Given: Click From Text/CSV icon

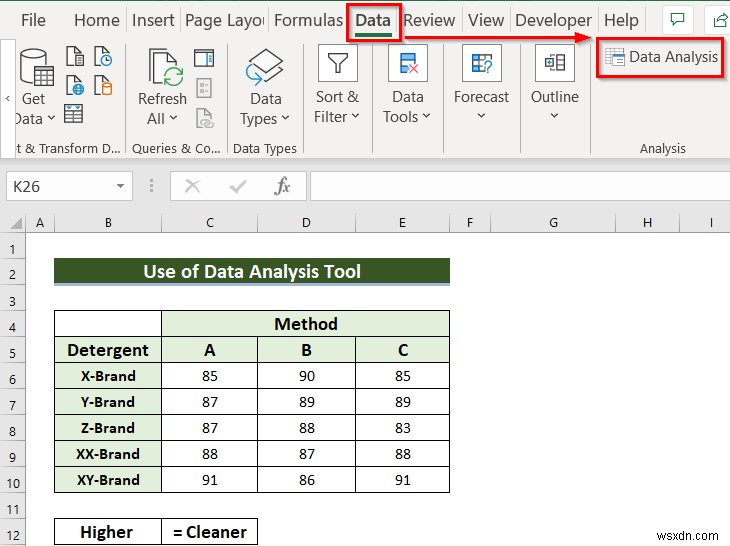Looking at the screenshot, I should [x=75, y=56].
